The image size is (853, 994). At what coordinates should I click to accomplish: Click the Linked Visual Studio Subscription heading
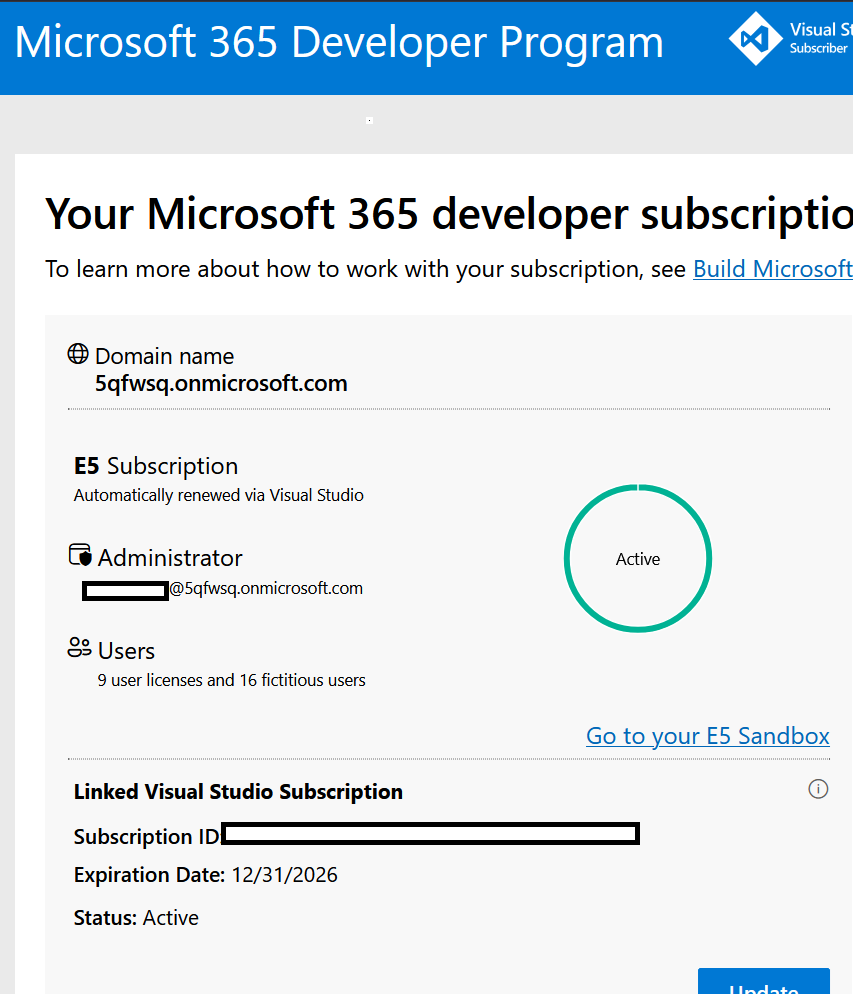tap(238, 792)
